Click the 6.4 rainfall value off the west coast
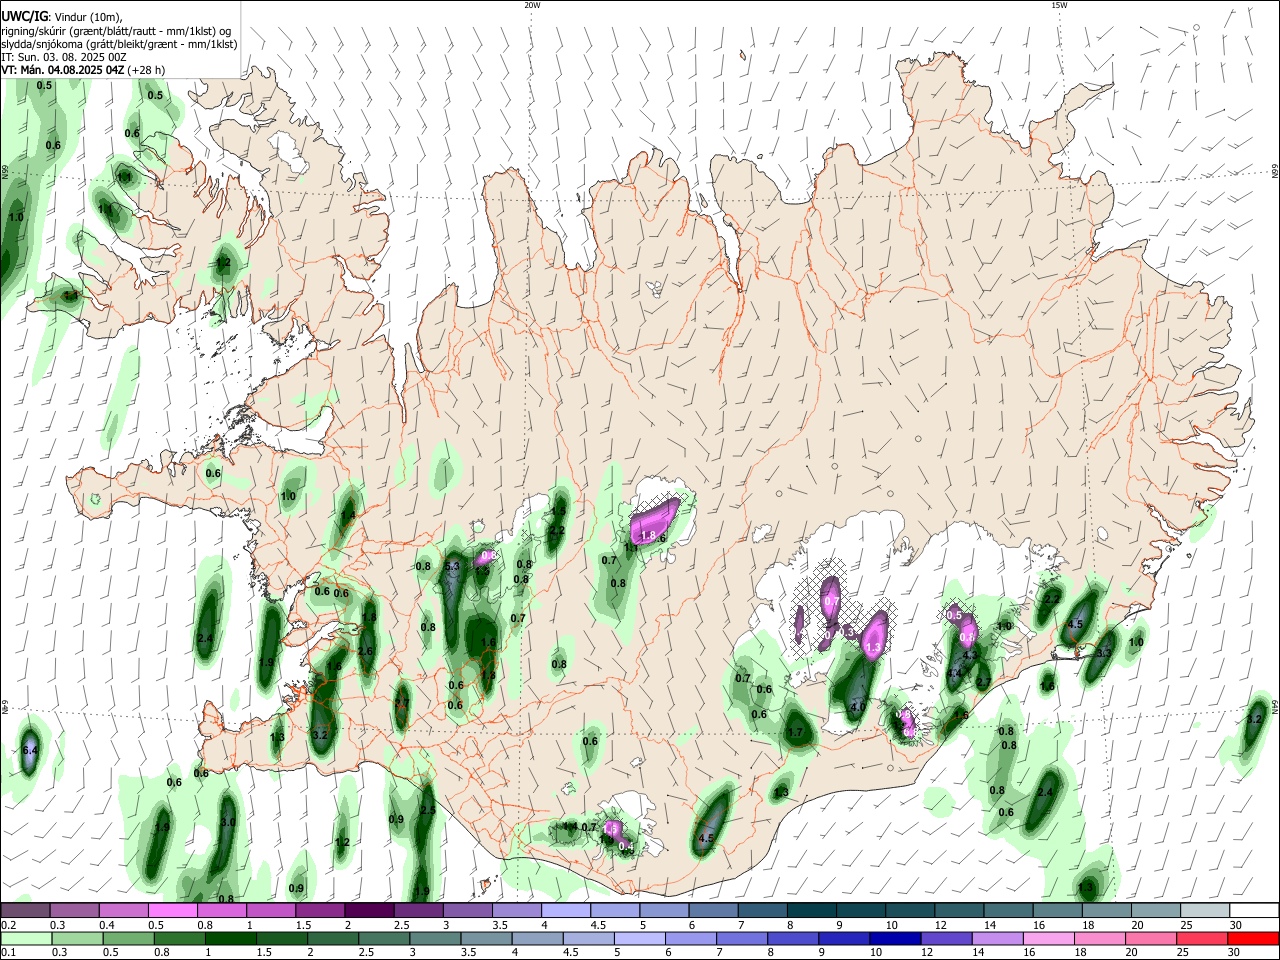 [30, 750]
